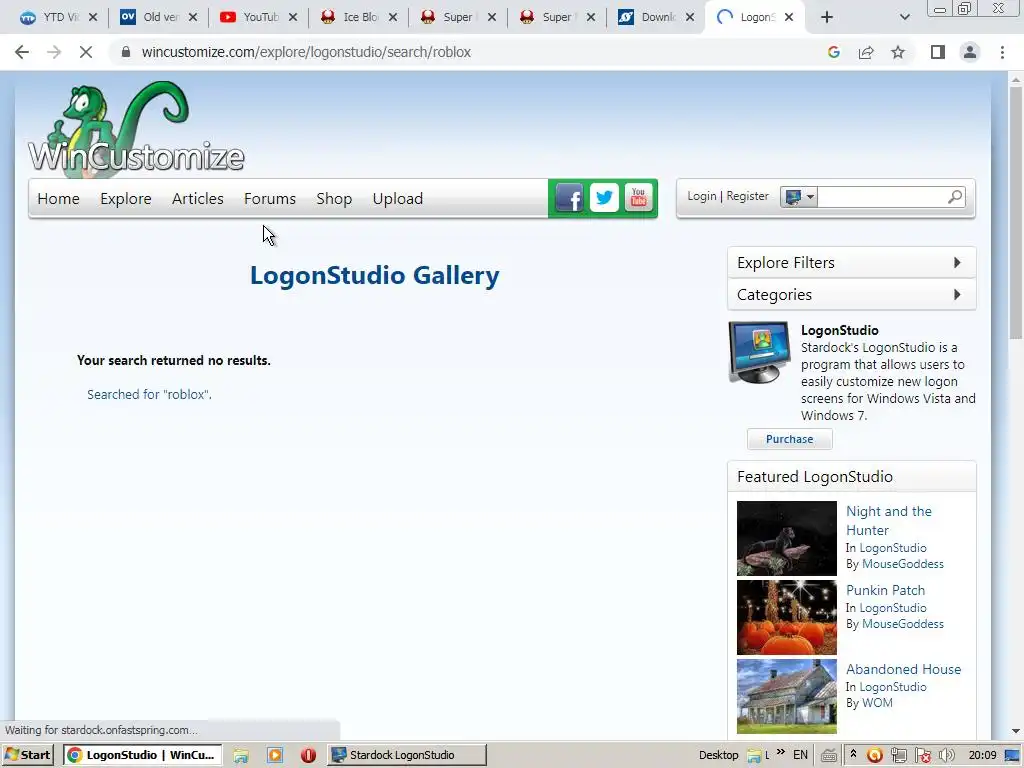Open the WinCustomize YouTube icon
The width and height of the screenshot is (1024, 768).
[x=638, y=197]
